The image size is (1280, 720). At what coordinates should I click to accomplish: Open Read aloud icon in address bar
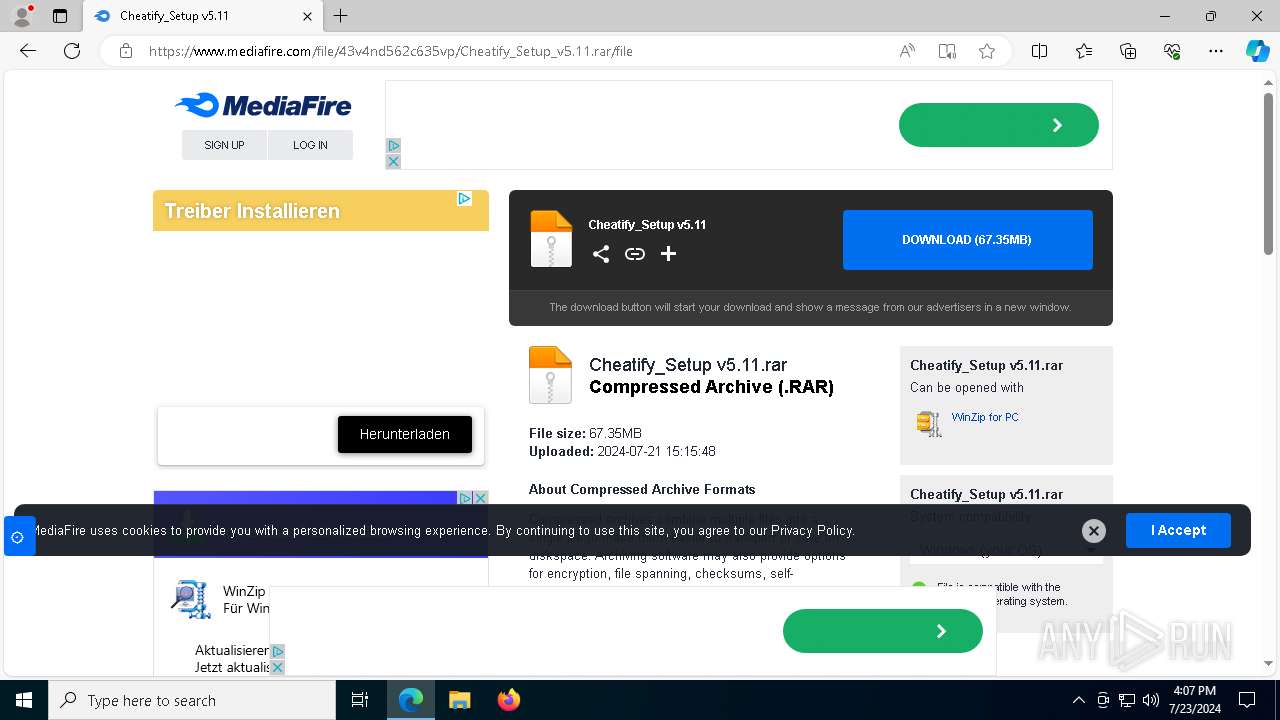pos(907,51)
